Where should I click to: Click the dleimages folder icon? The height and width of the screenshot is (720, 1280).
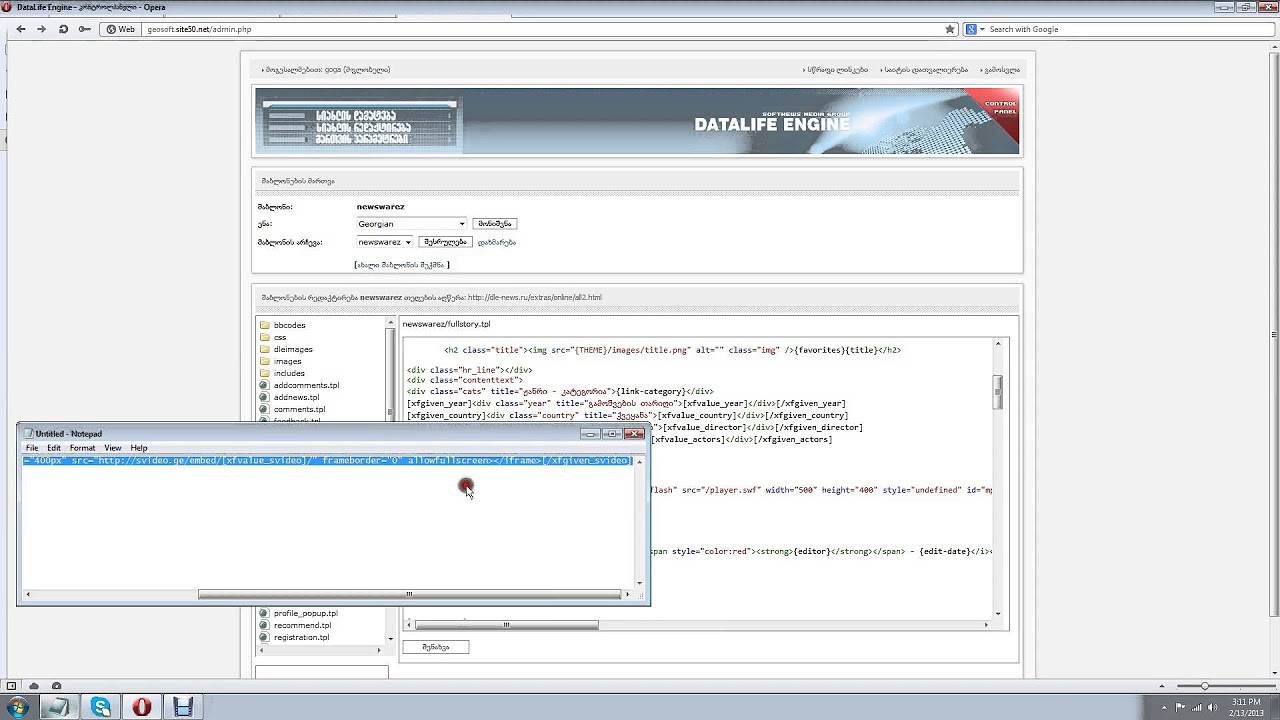[x=264, y=349]
